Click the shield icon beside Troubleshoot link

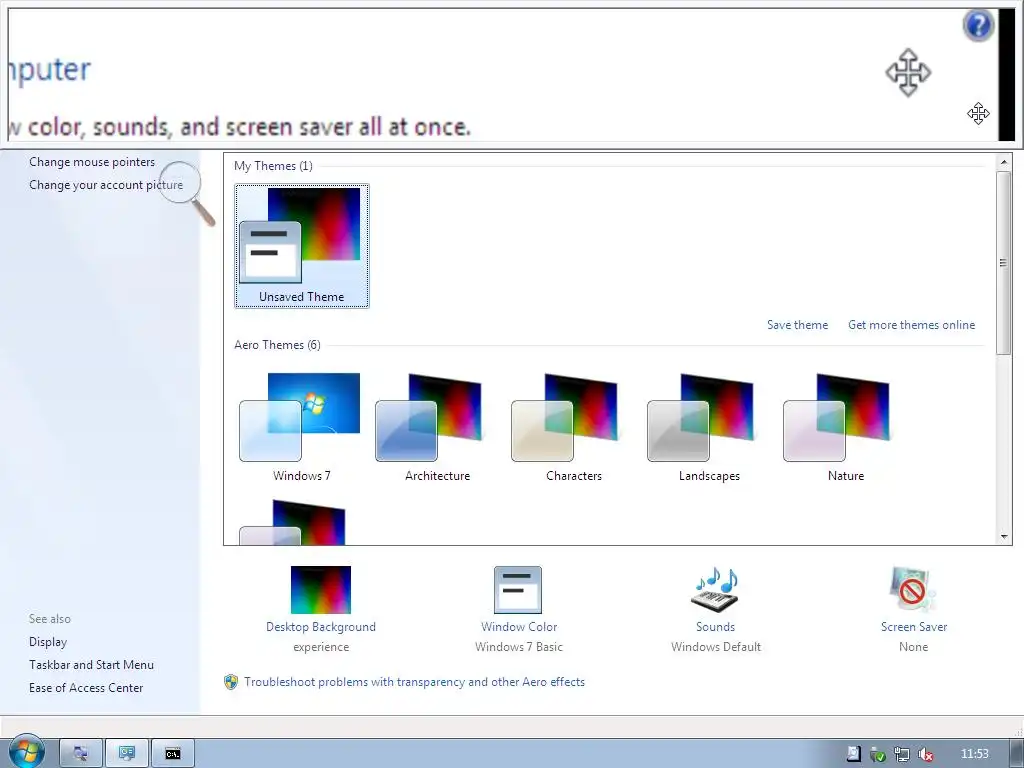tap(231, 682)
